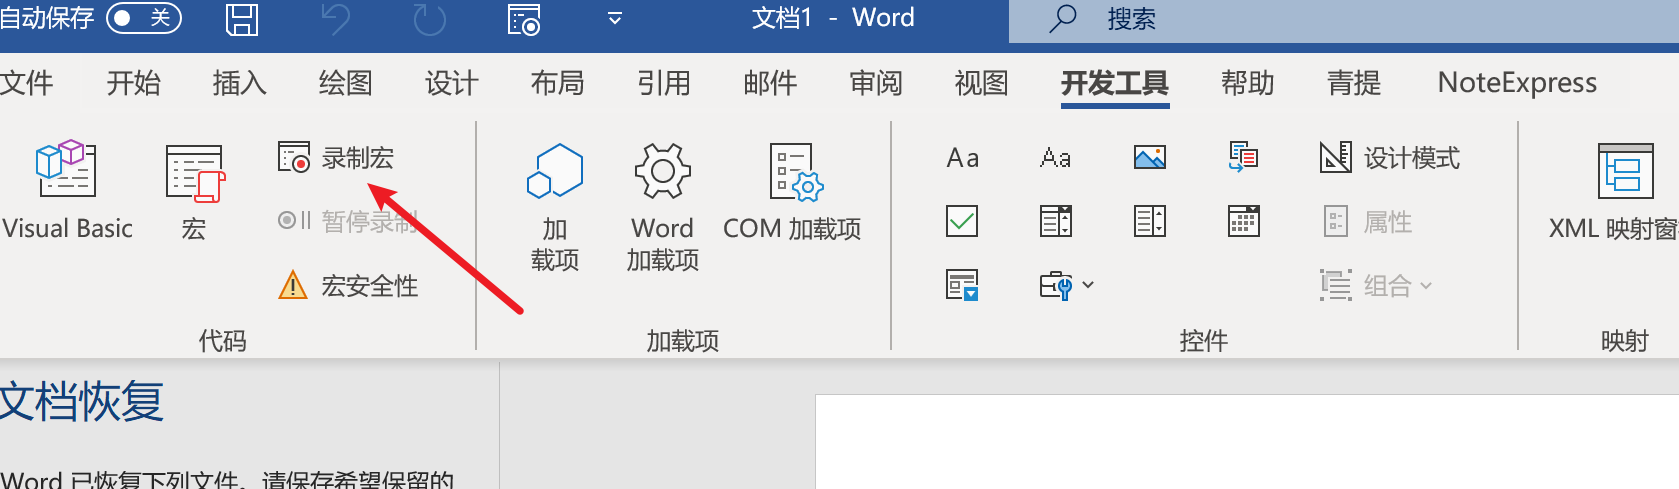The width and height of the screenshot is (1679, 489).
Task: Insert drop-down list content control
Action: [1149, 221]
